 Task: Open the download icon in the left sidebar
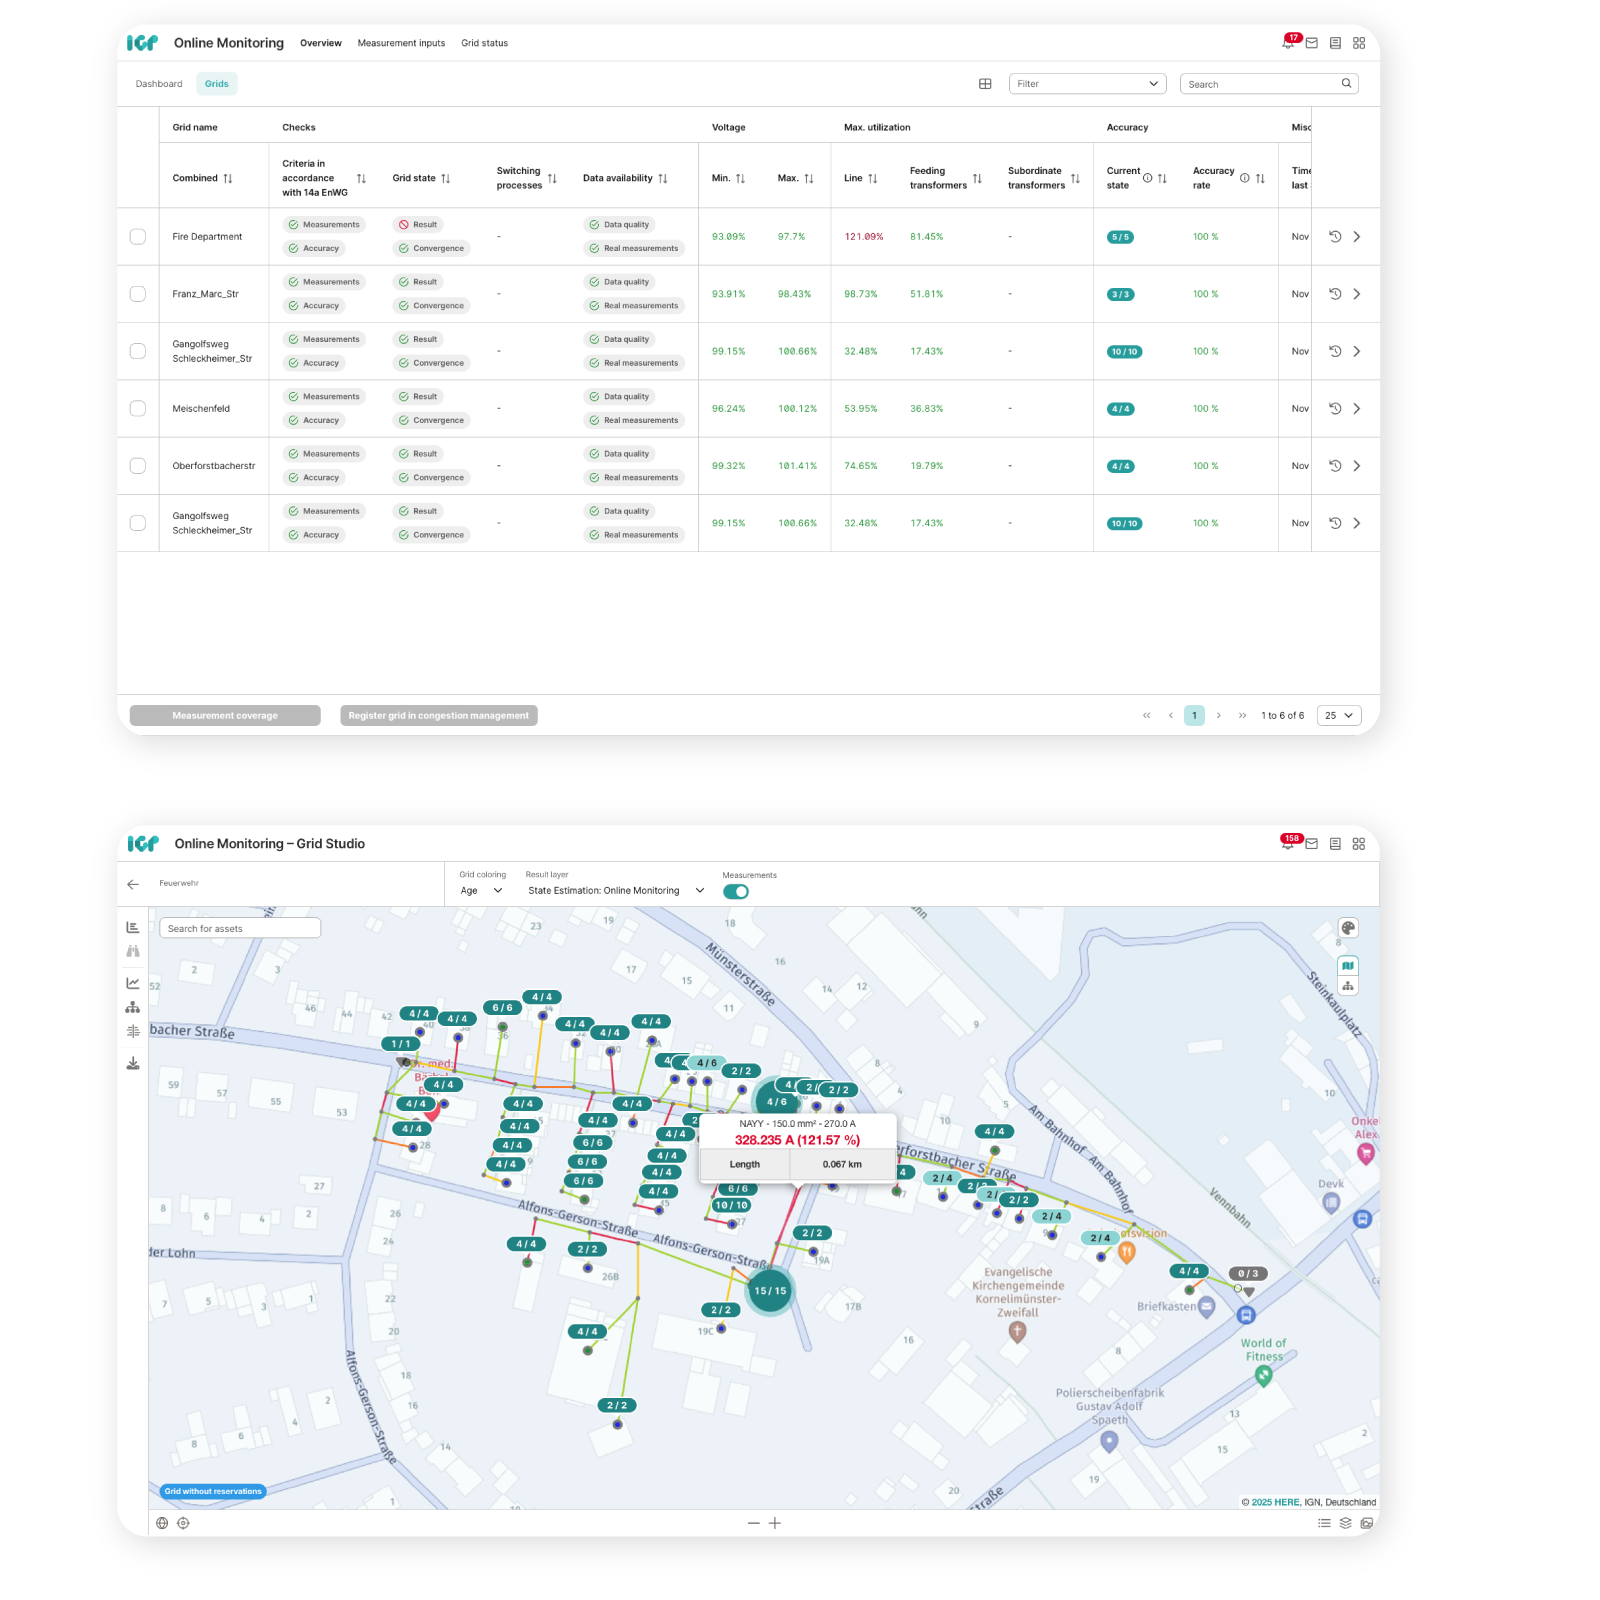pos(133,1063)
